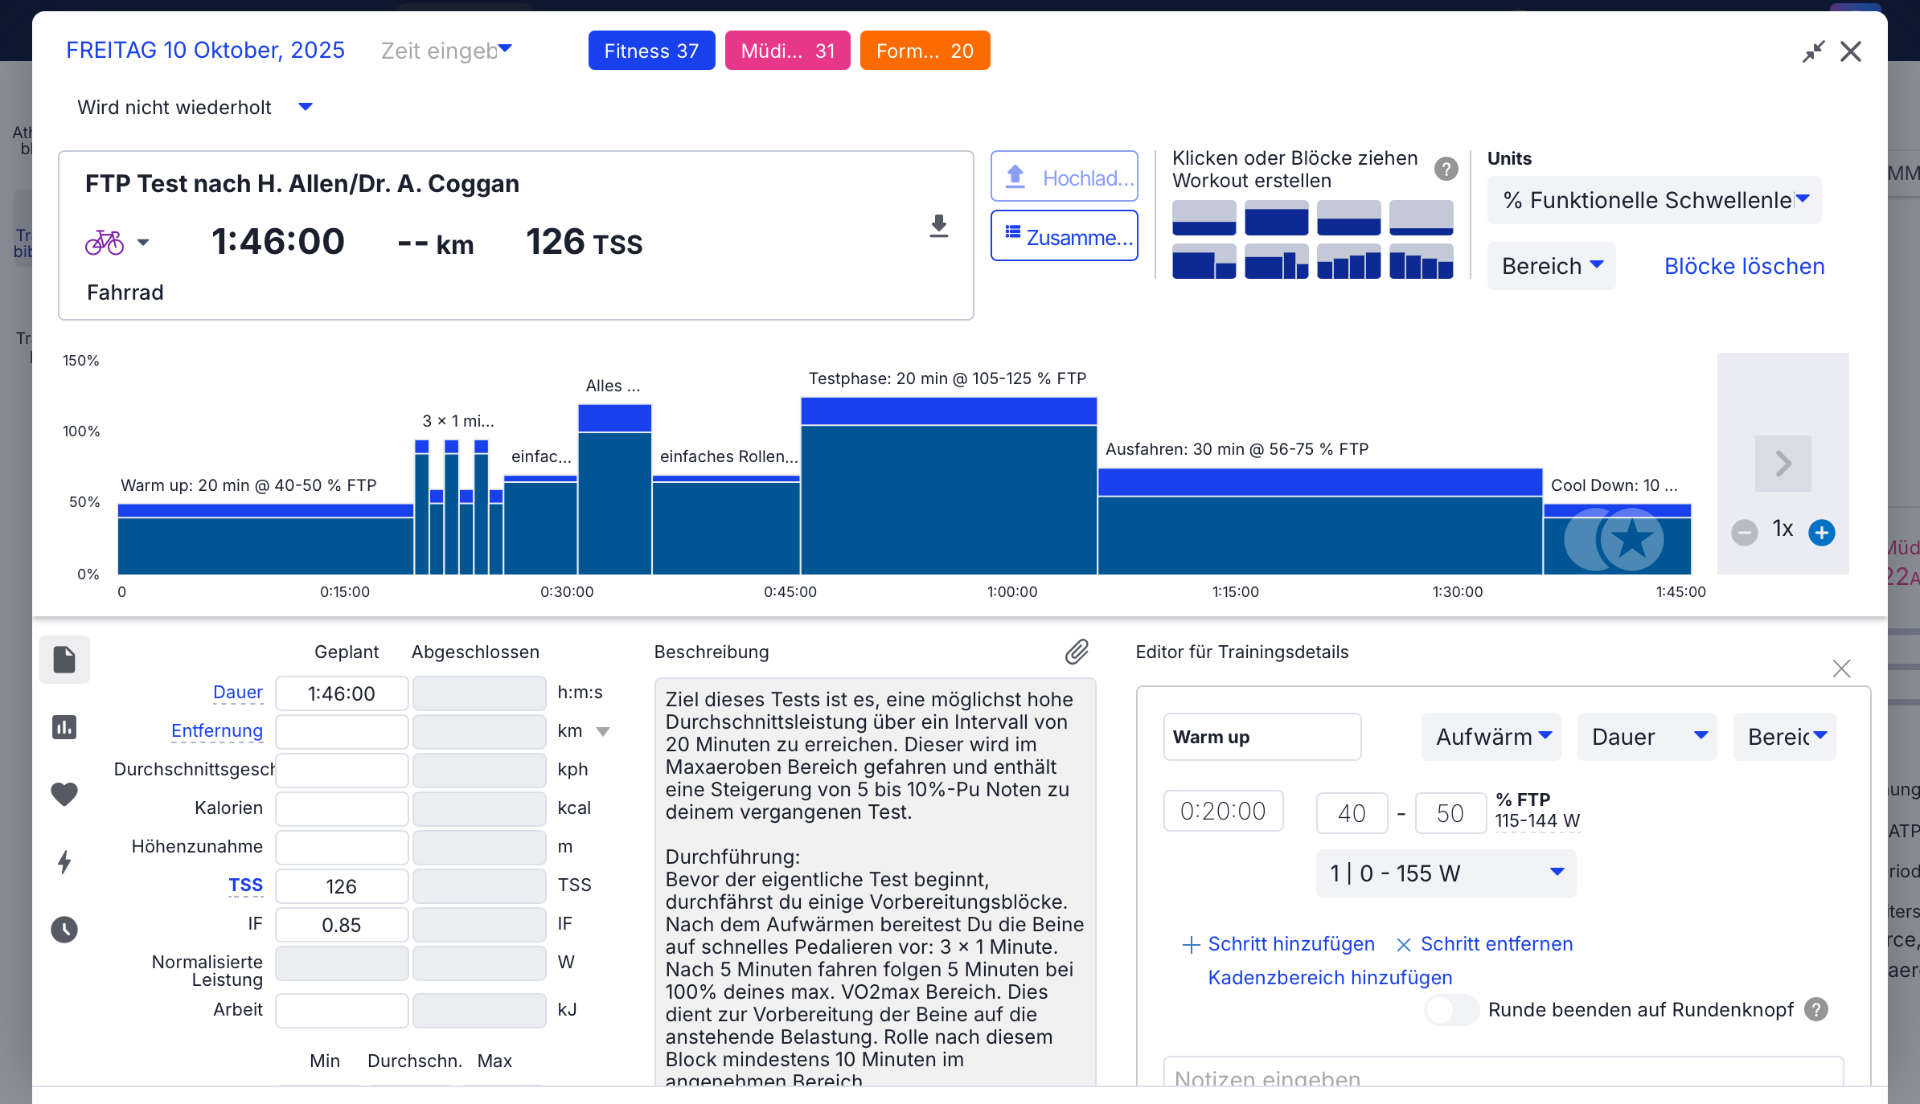Click the download arrow in workout summary
The image size is (1920, 1104).
click(x=938, y=226)
